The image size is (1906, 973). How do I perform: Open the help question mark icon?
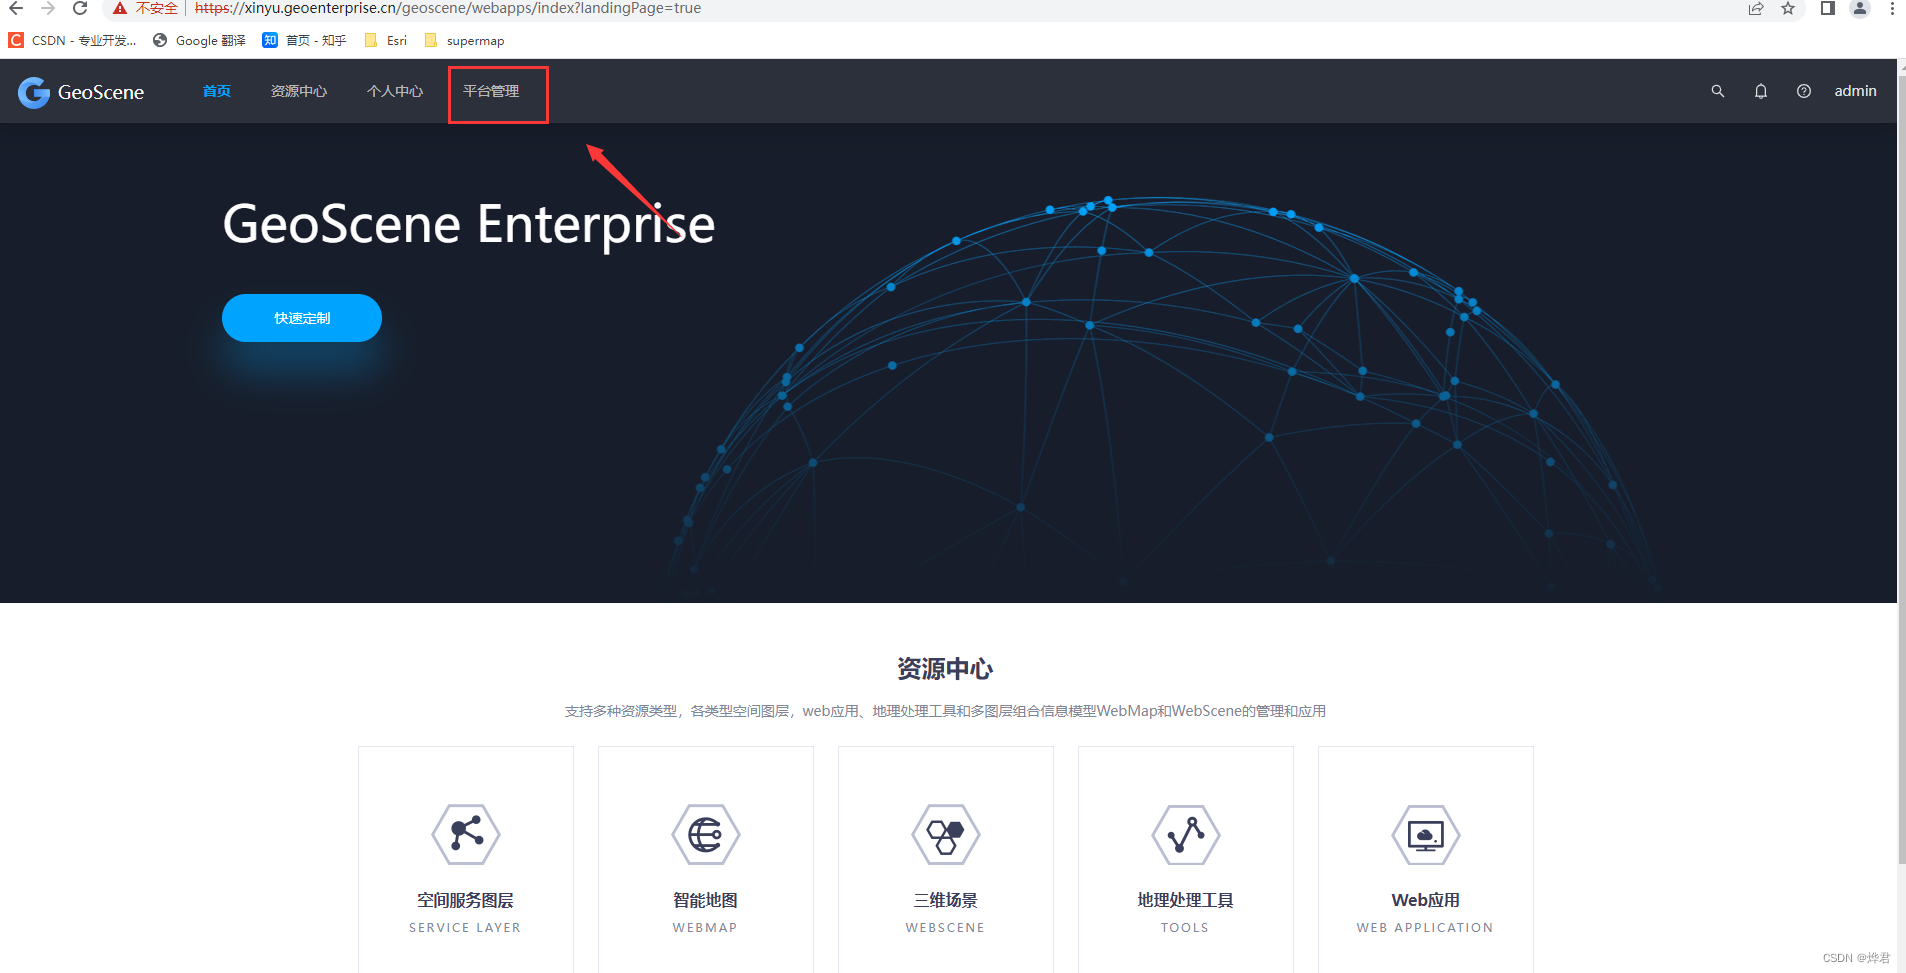point(1804,91)
